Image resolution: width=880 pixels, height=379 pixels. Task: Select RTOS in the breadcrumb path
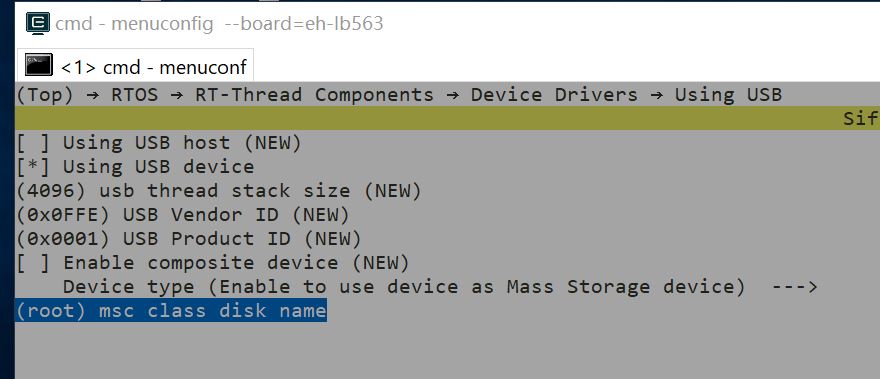(x=135, y=94)
